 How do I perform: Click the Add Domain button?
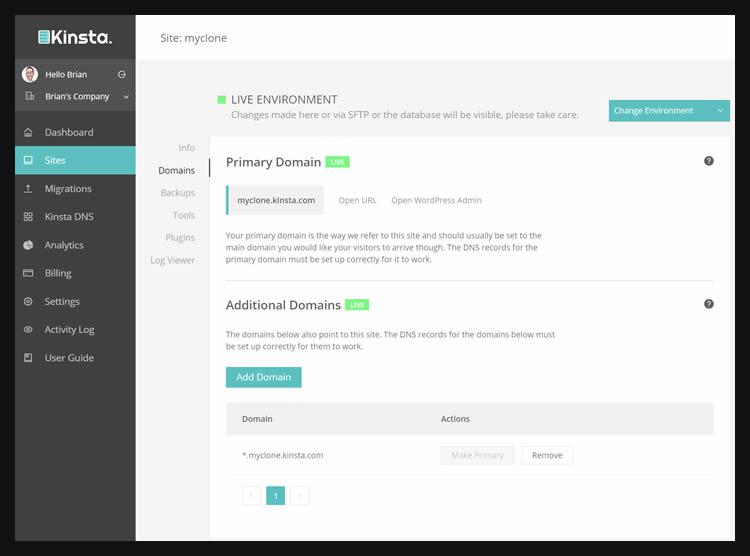click(263, 377)
